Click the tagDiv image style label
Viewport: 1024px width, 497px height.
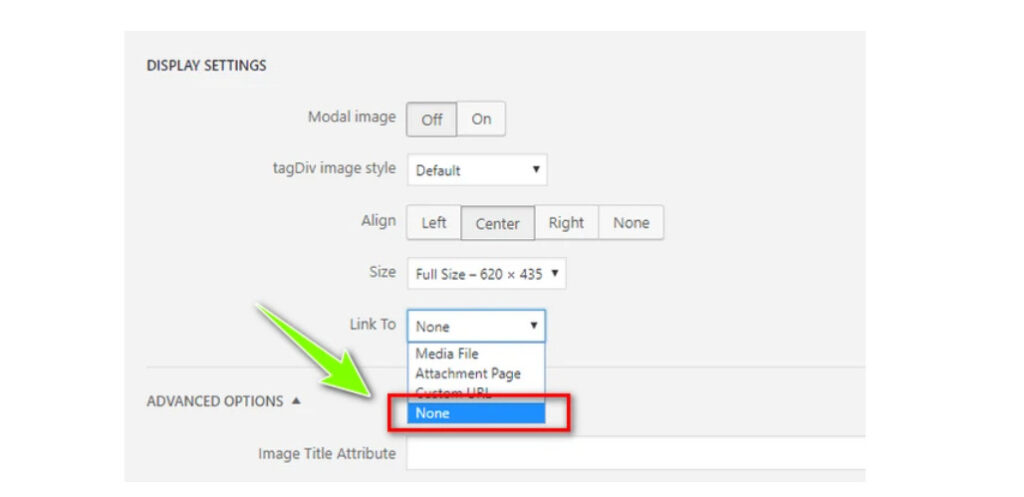(327, 168)
